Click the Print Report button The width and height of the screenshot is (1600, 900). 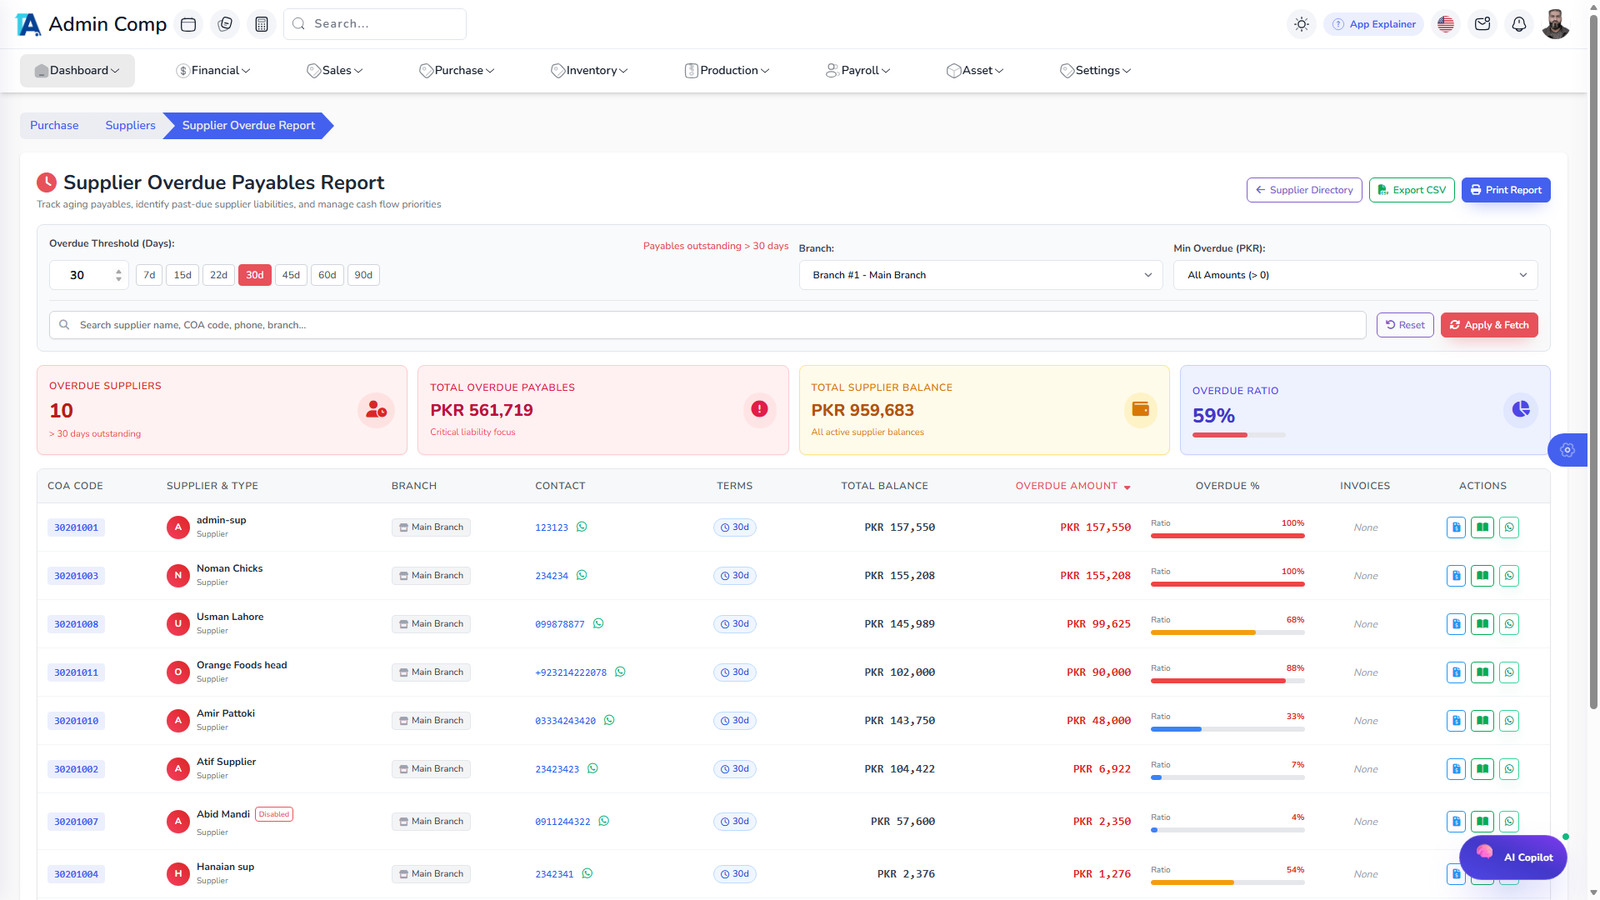(1506, 190)
